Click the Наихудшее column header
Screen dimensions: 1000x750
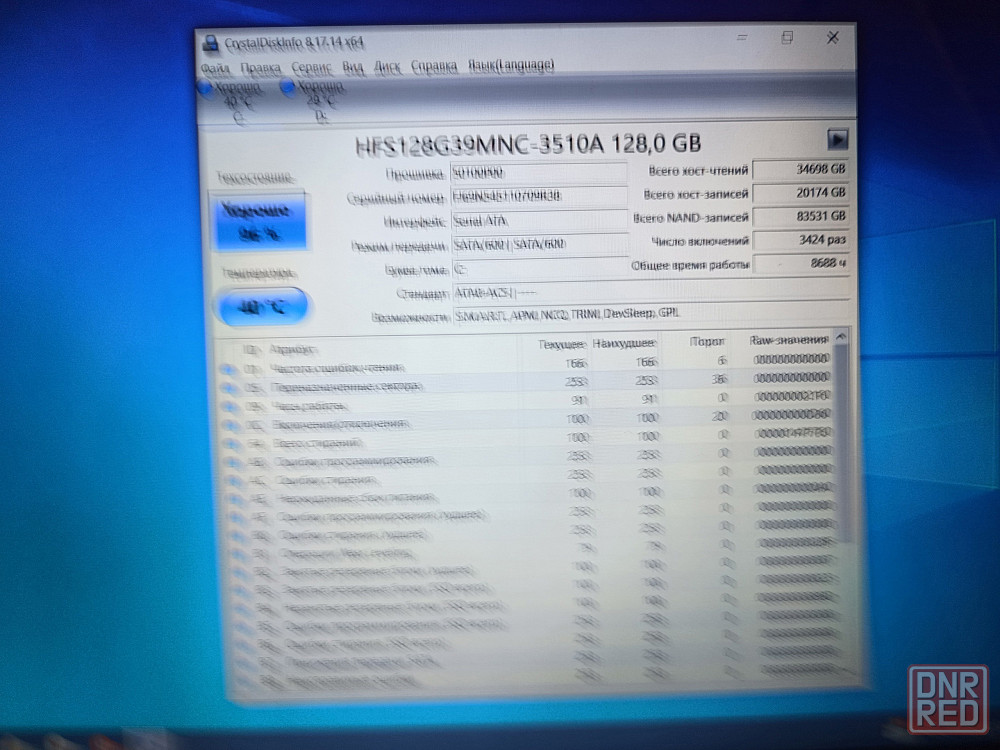[x=624, y=343]
